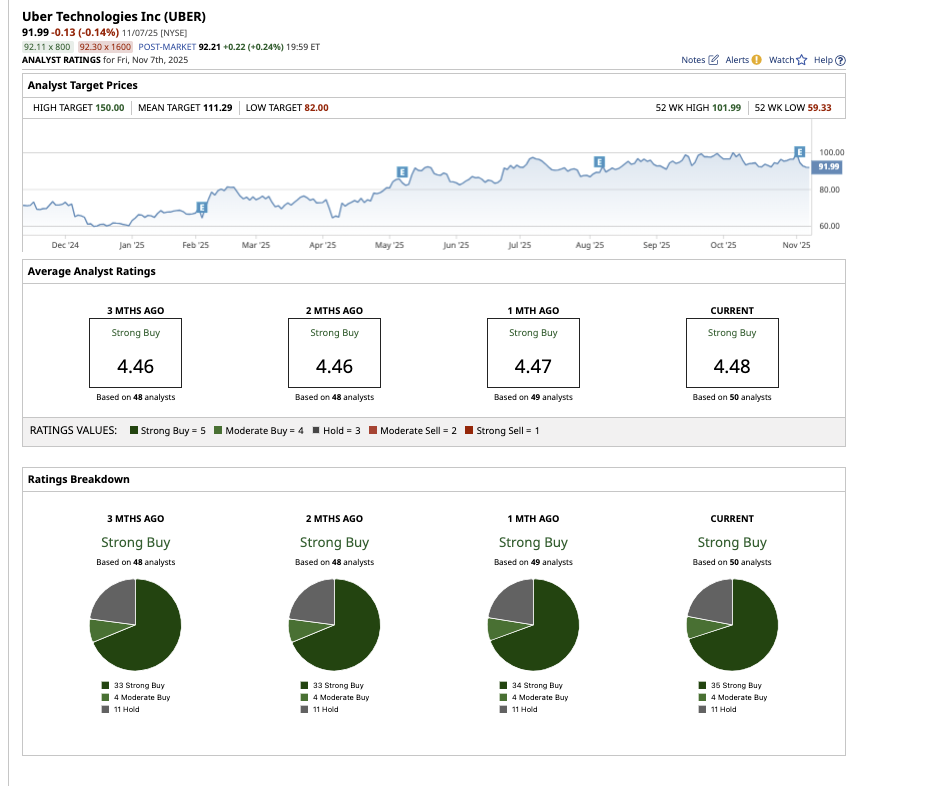Click the earnings marker near Feb '25
The height and width of the screenshot is (786, 940).
(201, 207)
